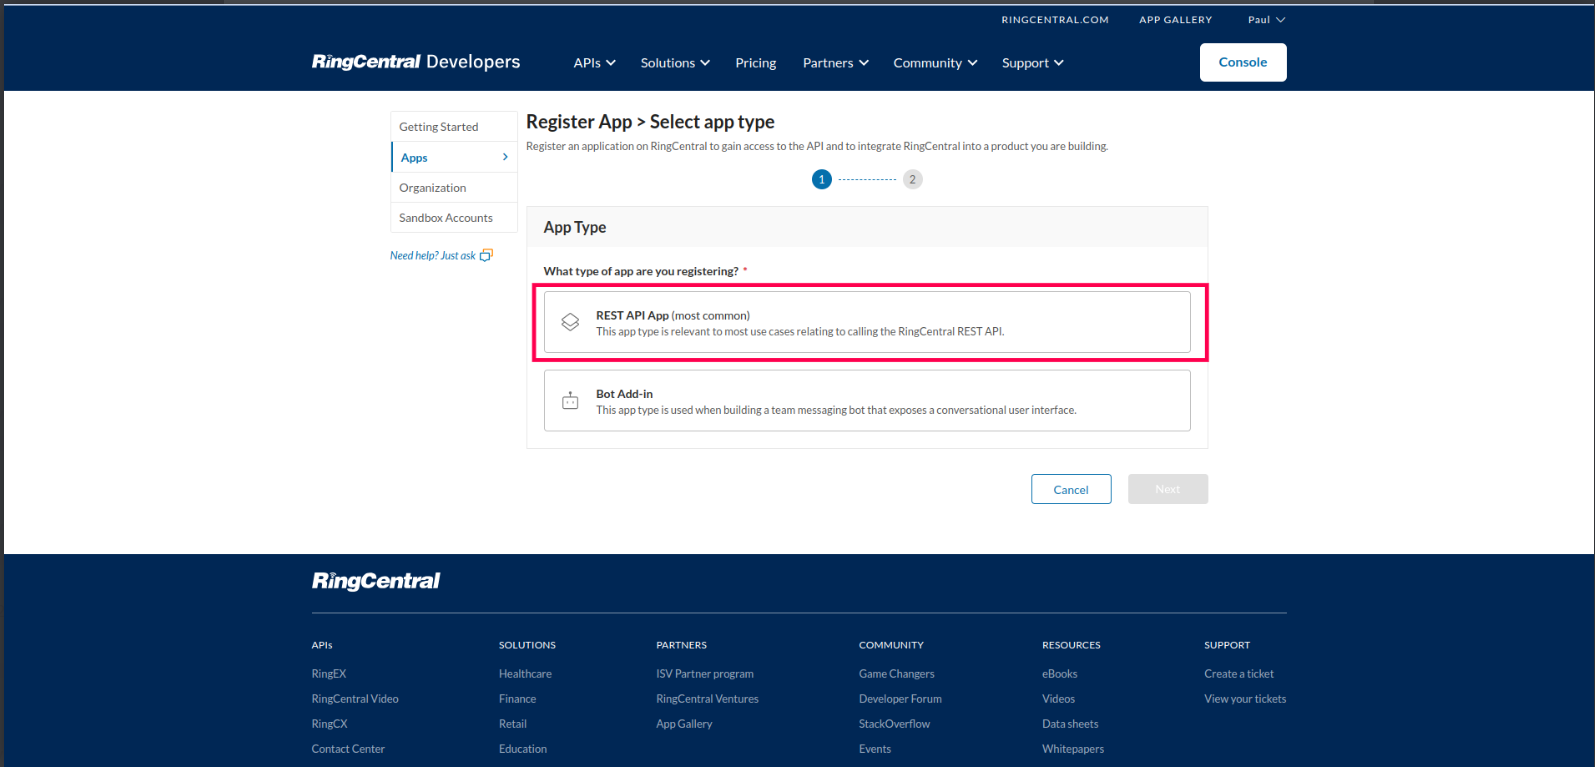This screenshot has height=767, width=1595.
Task: Open ISV Partner program footer link
Action: coord(705,674)
